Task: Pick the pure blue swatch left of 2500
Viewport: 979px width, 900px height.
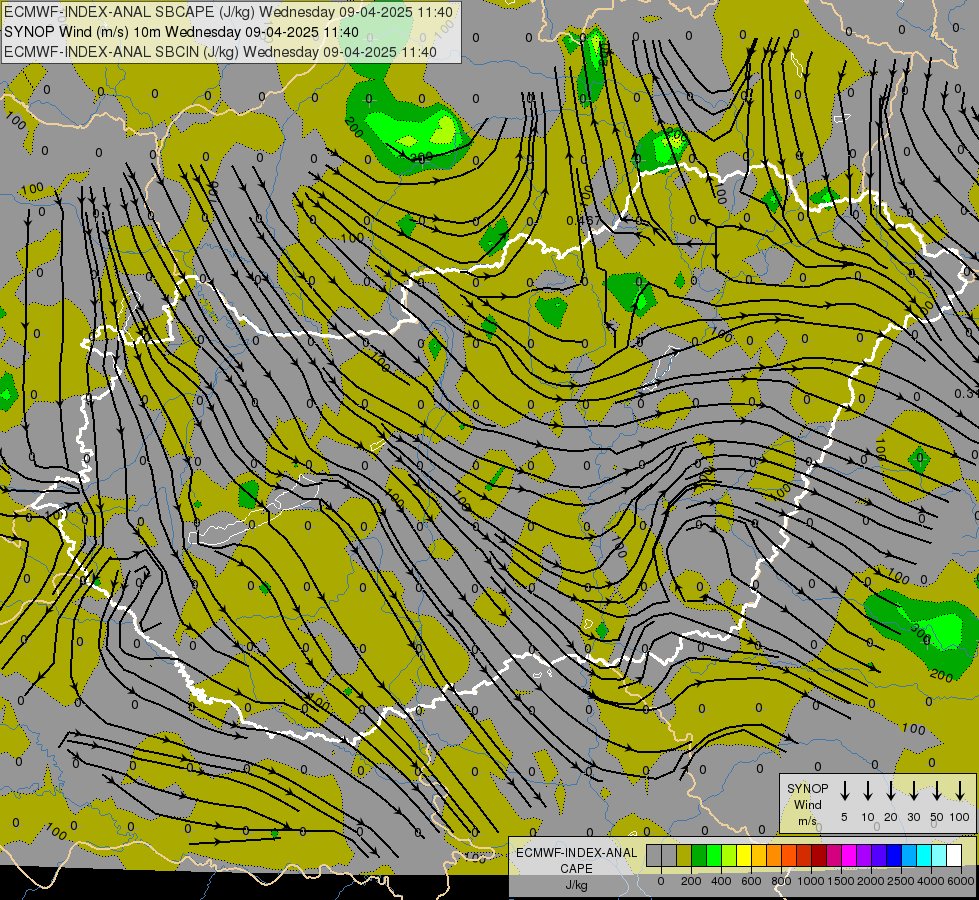Action: click(893, 855)
